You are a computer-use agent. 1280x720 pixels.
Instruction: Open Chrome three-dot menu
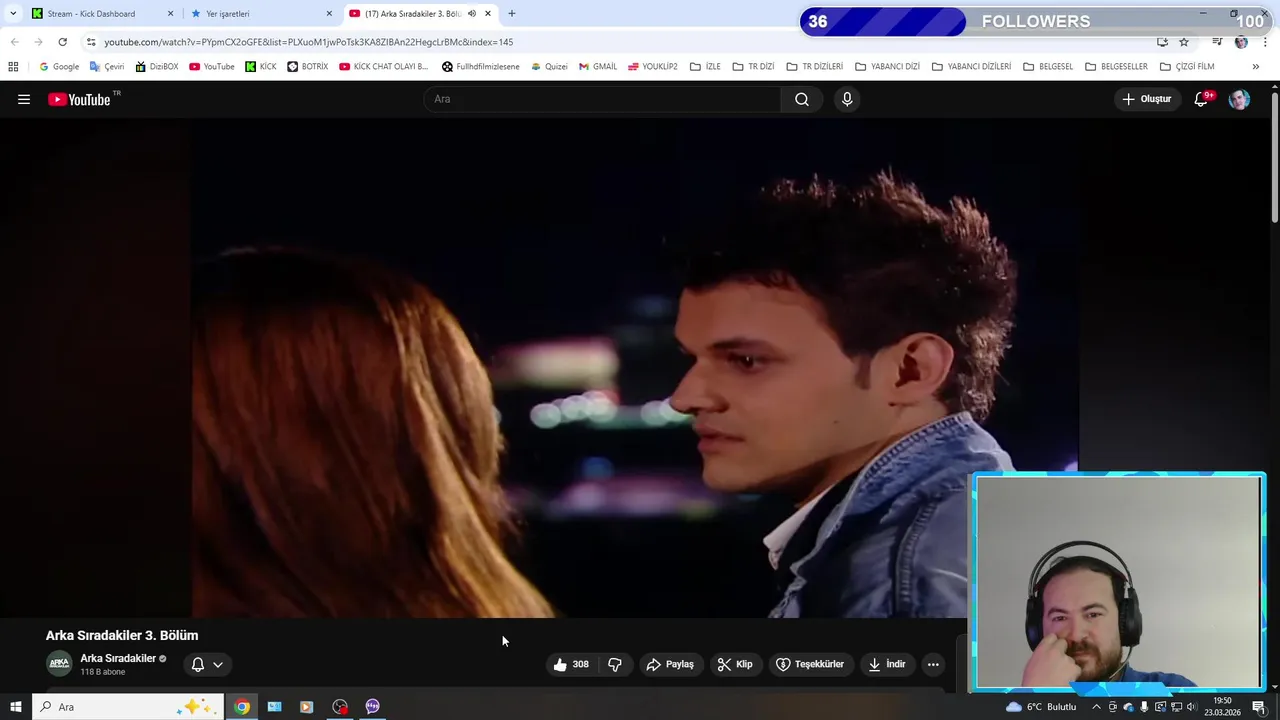pyautogui.click(x=1265, y=42)
